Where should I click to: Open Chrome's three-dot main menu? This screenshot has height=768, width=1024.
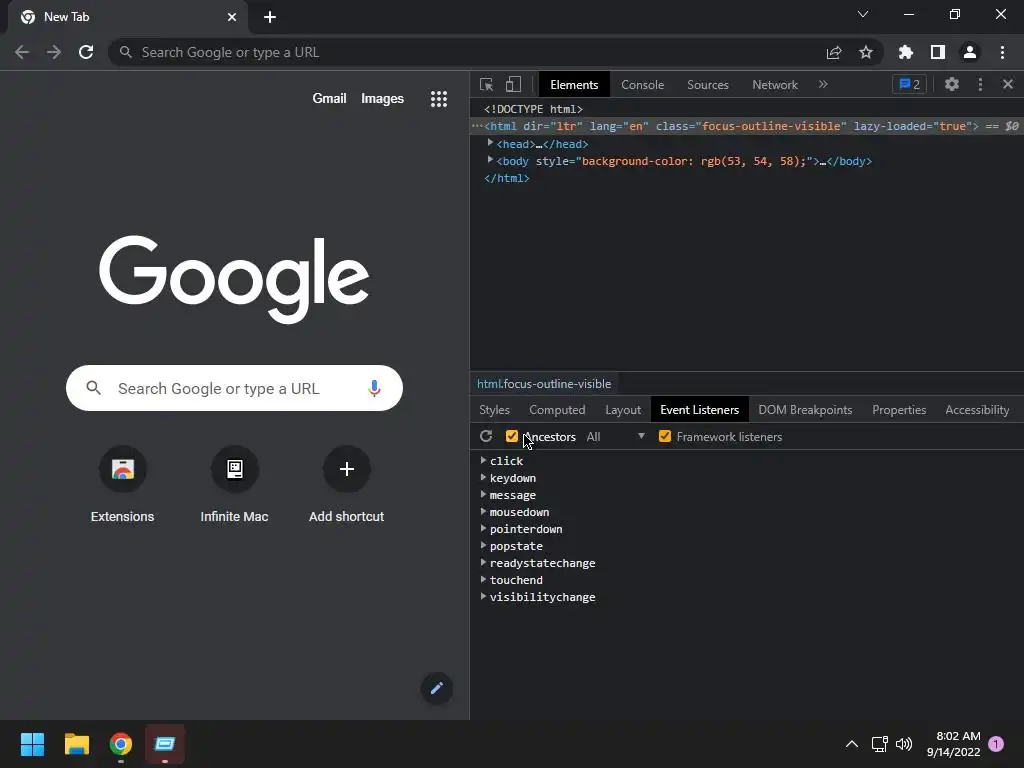coord(1002,52)
